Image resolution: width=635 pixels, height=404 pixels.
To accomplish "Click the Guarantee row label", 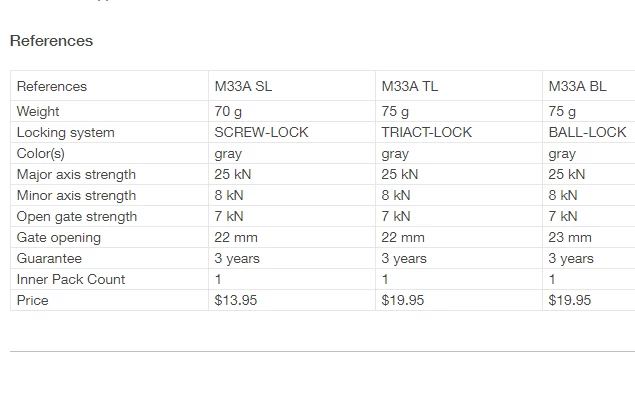I will (x=50, y=258).
